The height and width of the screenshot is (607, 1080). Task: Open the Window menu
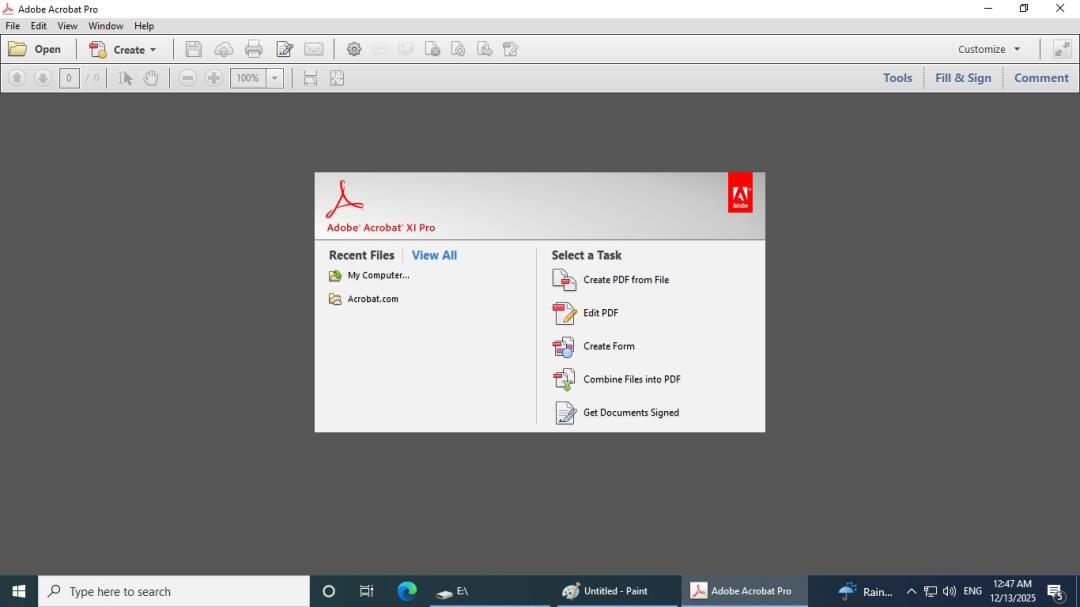coord(105,25)
